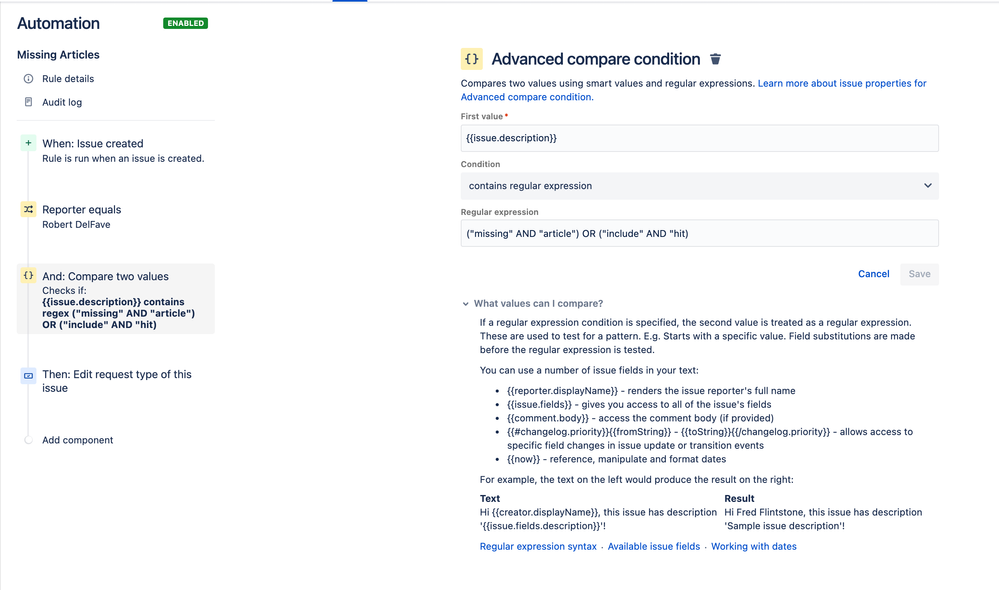Collapse the What values can I compare section

click(466, 304)
